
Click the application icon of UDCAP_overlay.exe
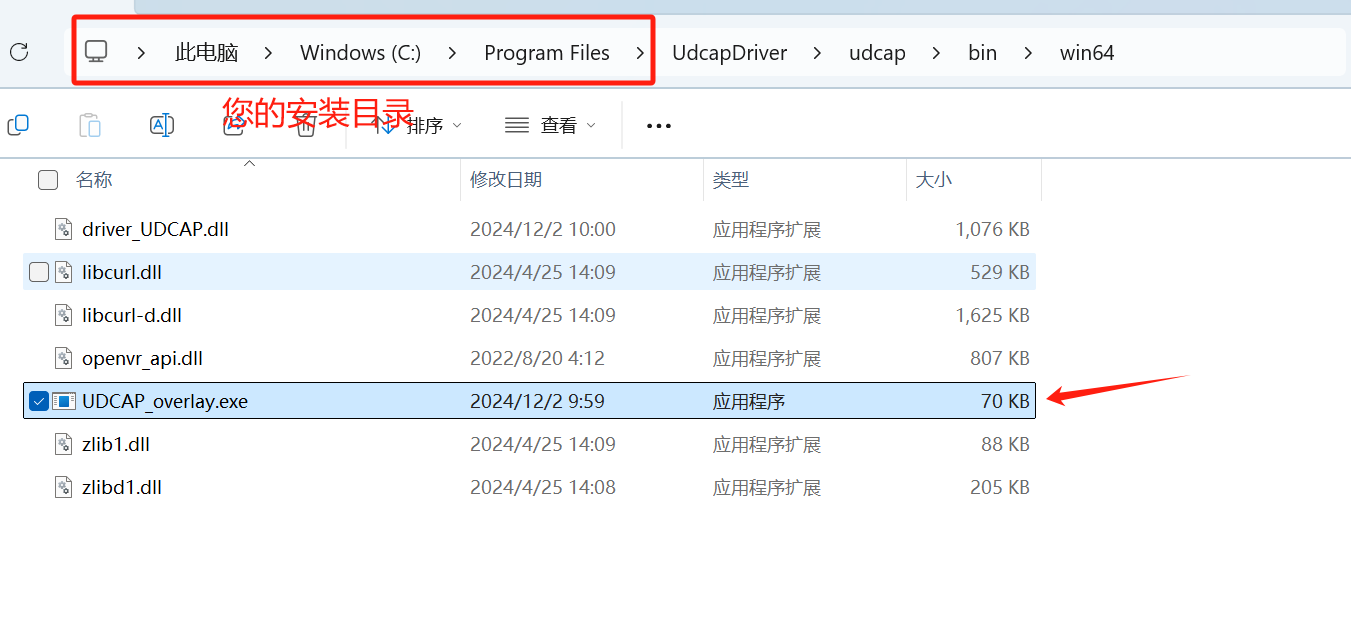64,401
